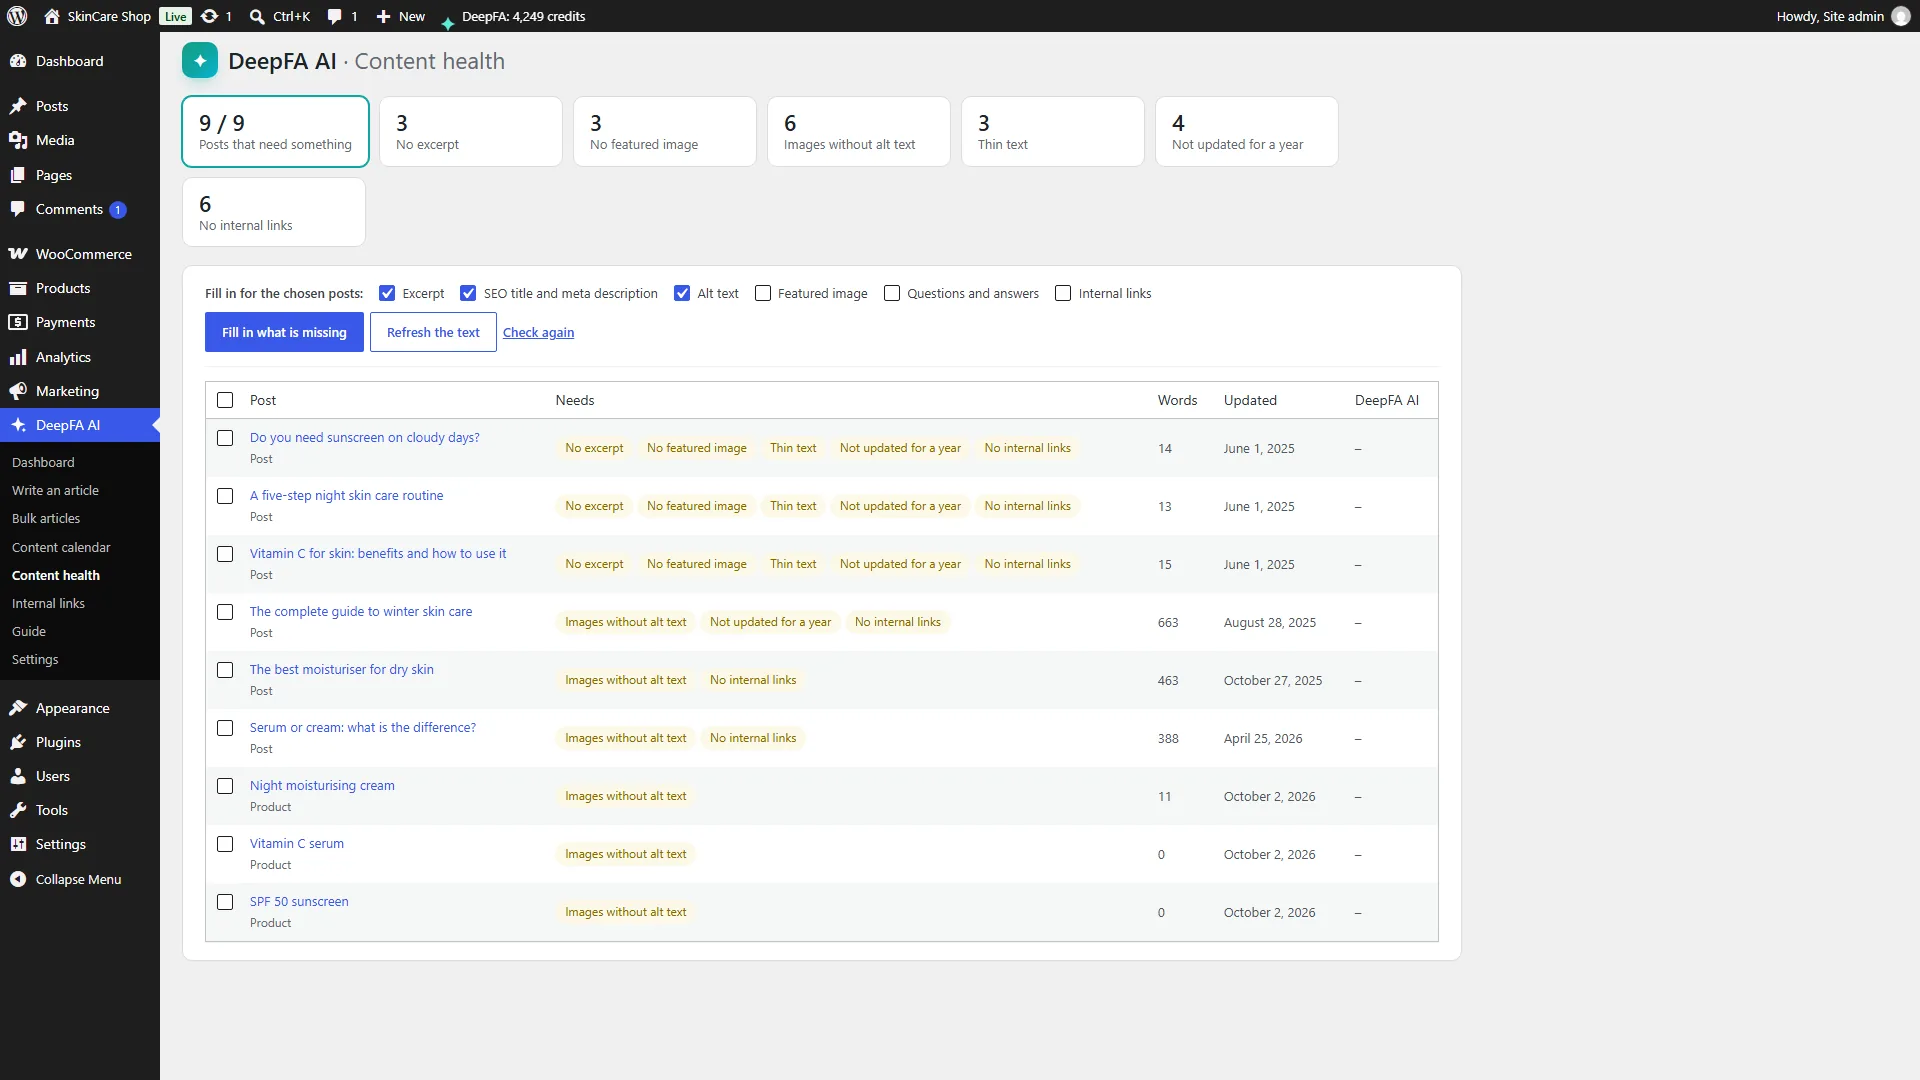Open the Ctrl+K search magnifier icon
Image resolution: width=1920 pixels, height=1080 pixels.
click(x=257, y=16)
